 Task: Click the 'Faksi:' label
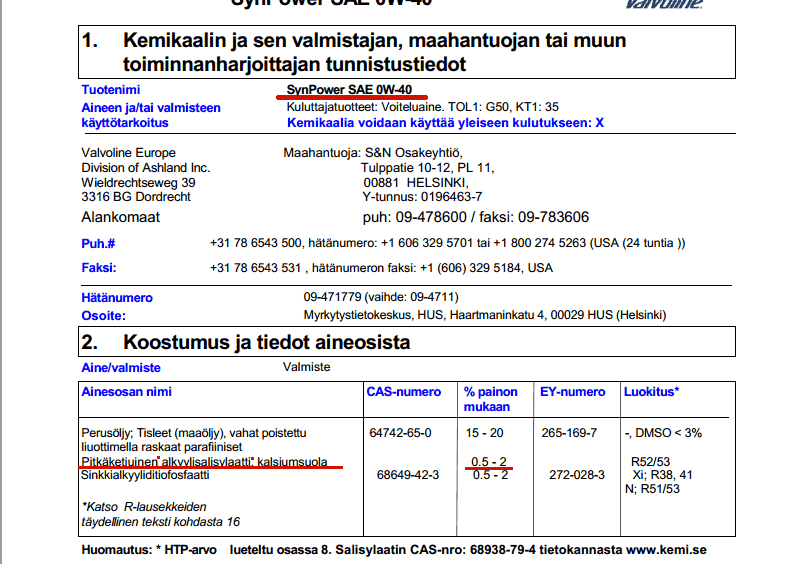click(99, 268)
